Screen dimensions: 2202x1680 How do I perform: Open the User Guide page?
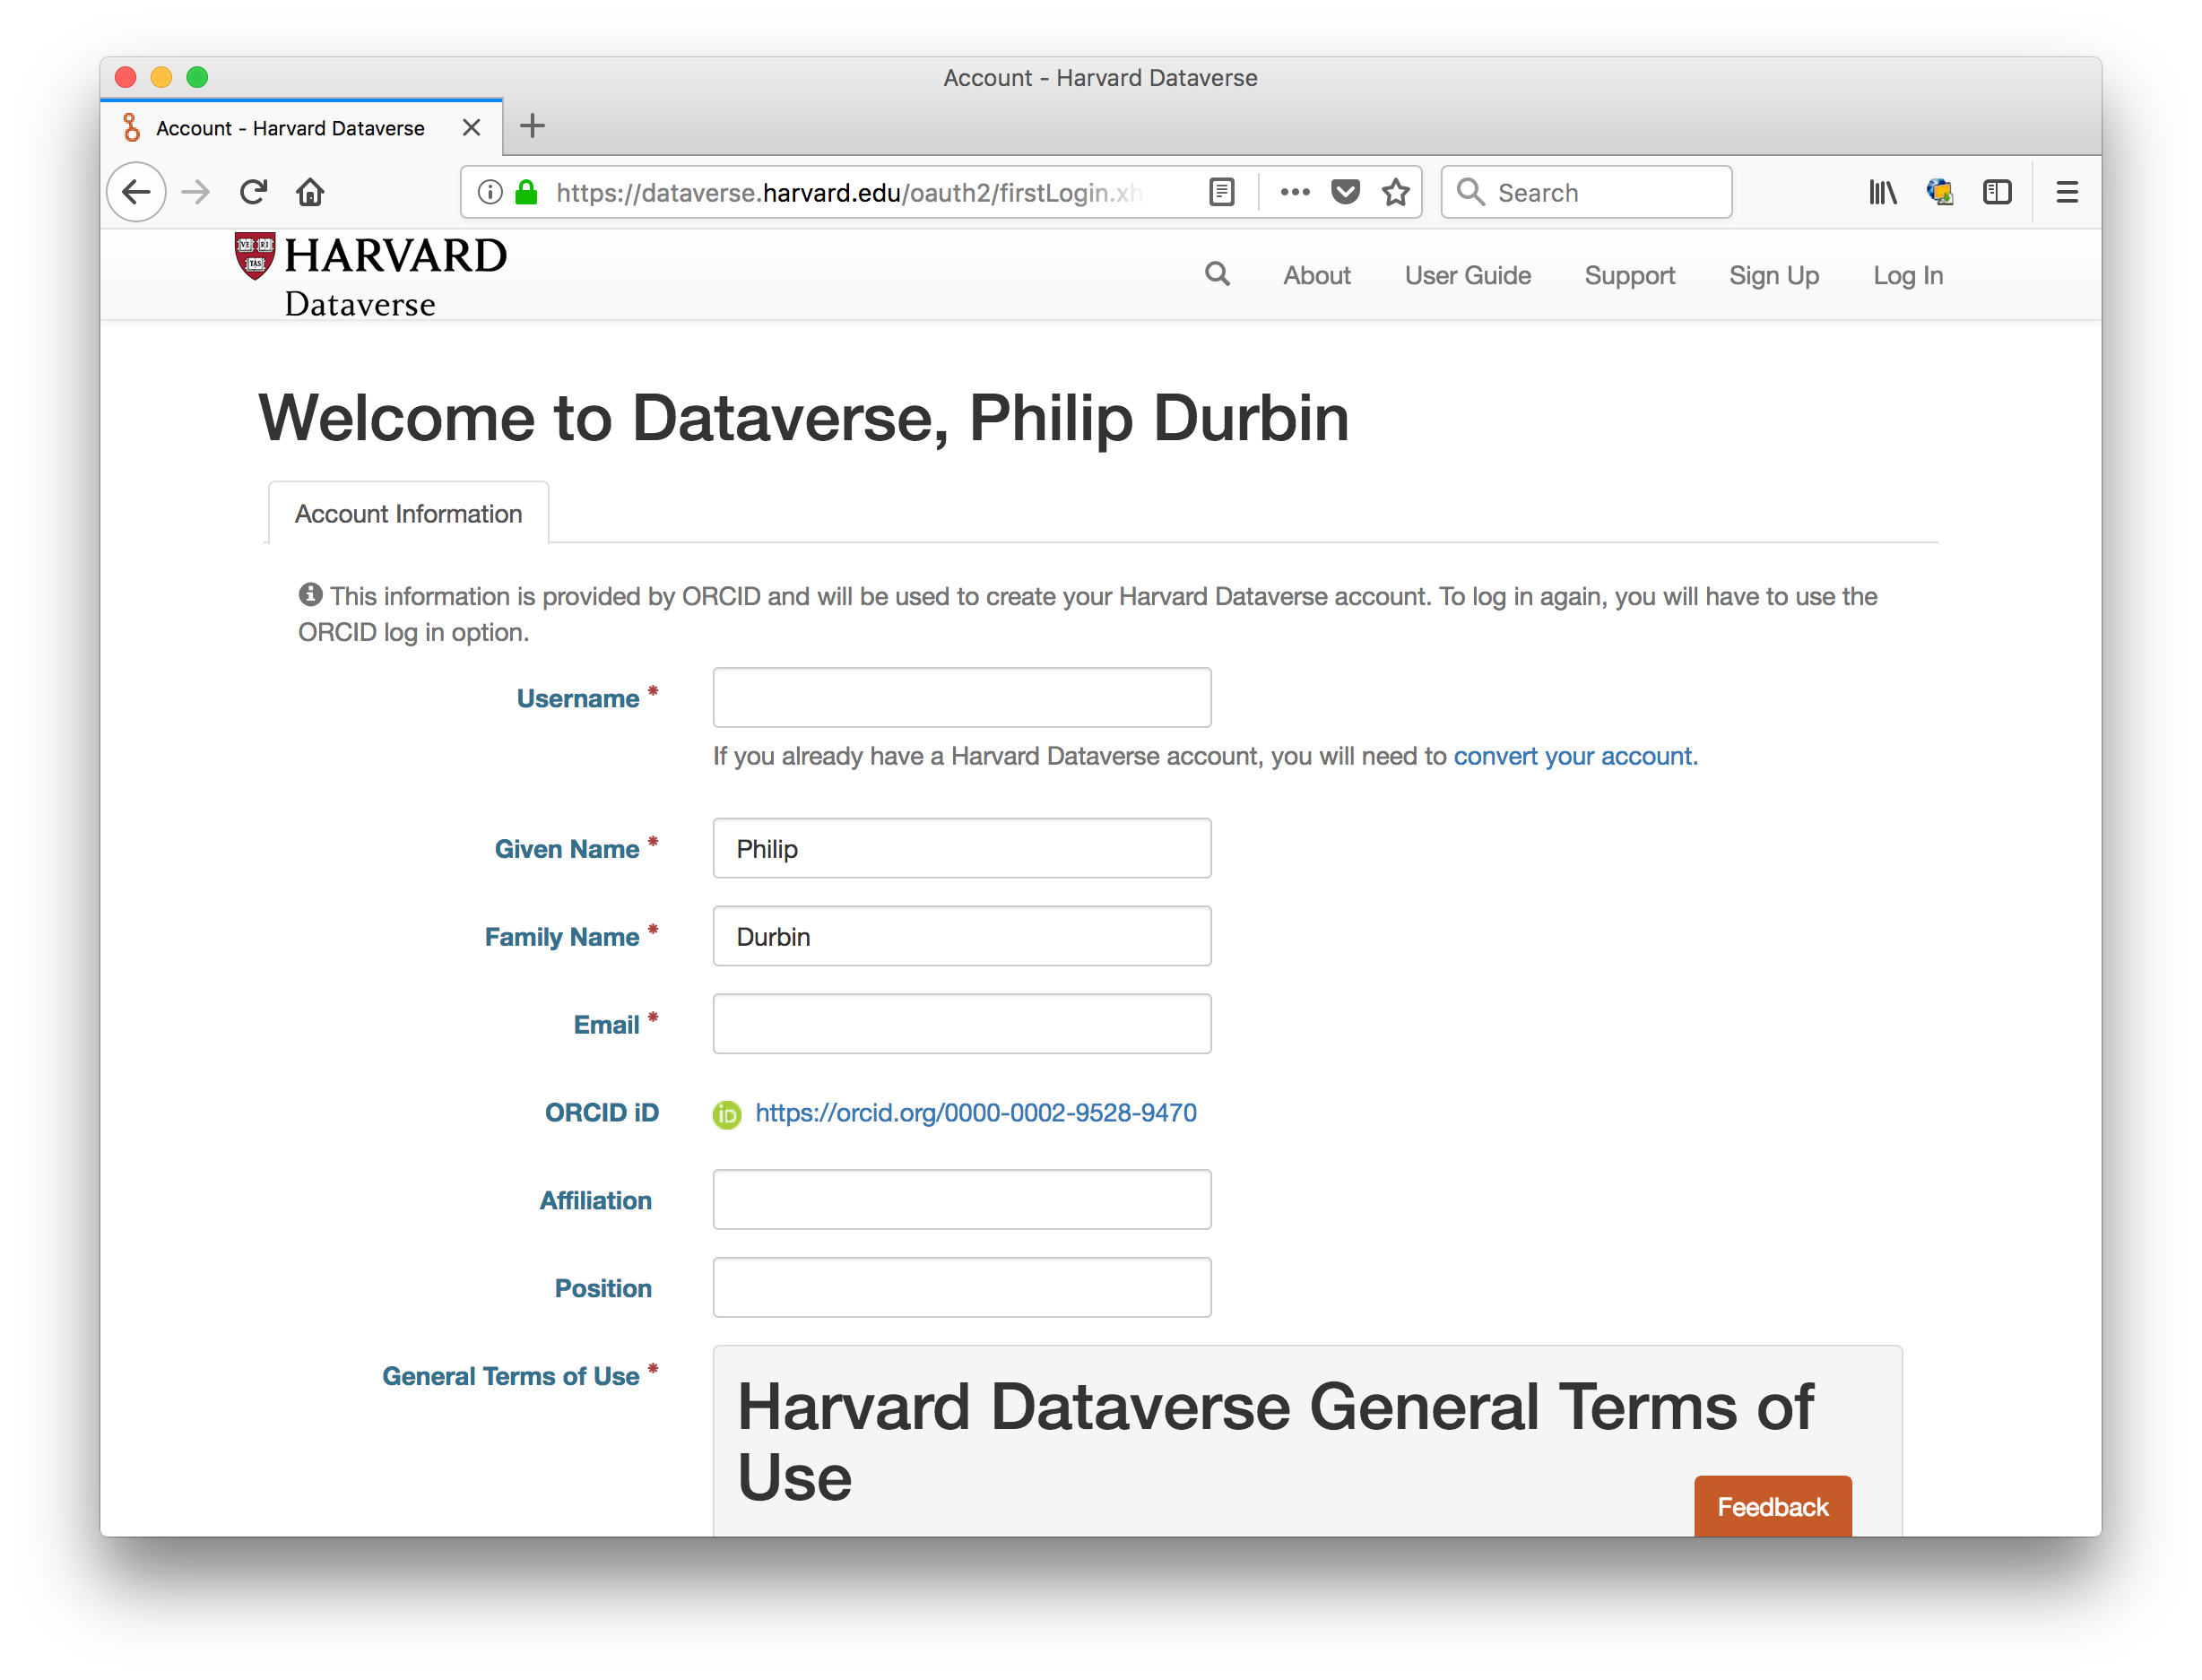pos(1468,275)
